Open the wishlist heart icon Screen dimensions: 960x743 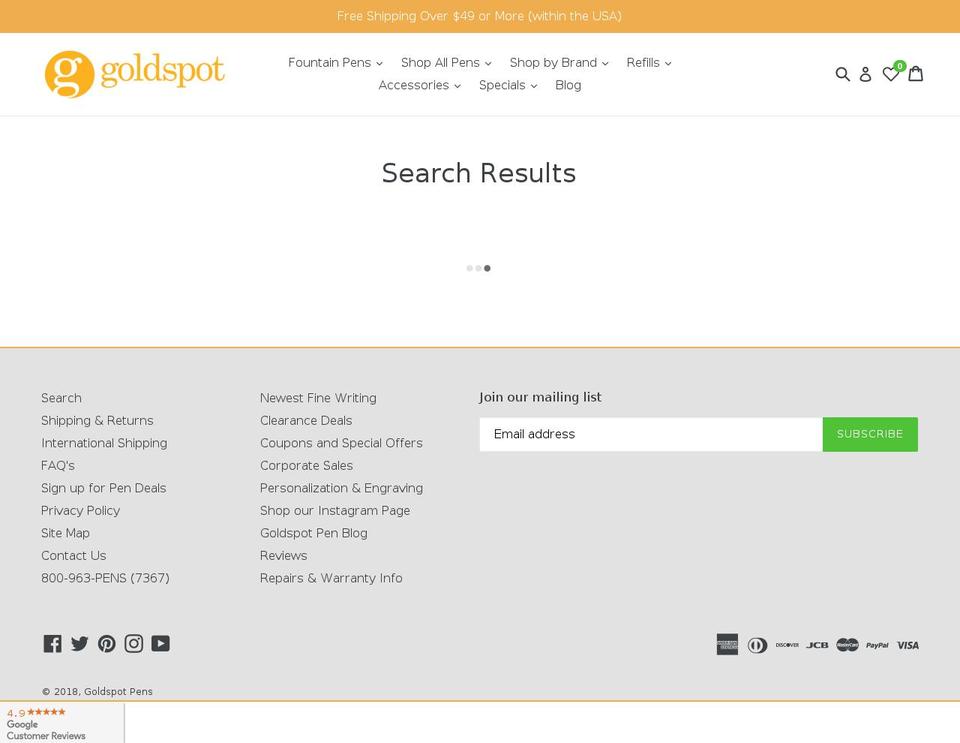pyautogui.click(x=891, y=74)
